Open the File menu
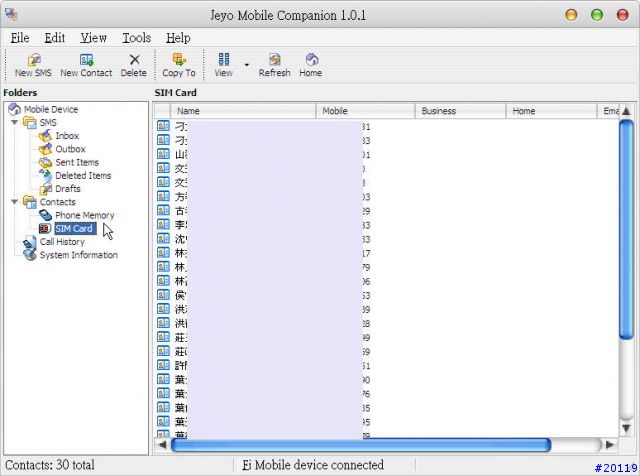Image resolution: width=640 pixels, height=476 pixels. pyautogui.click(x=20, y=38)
